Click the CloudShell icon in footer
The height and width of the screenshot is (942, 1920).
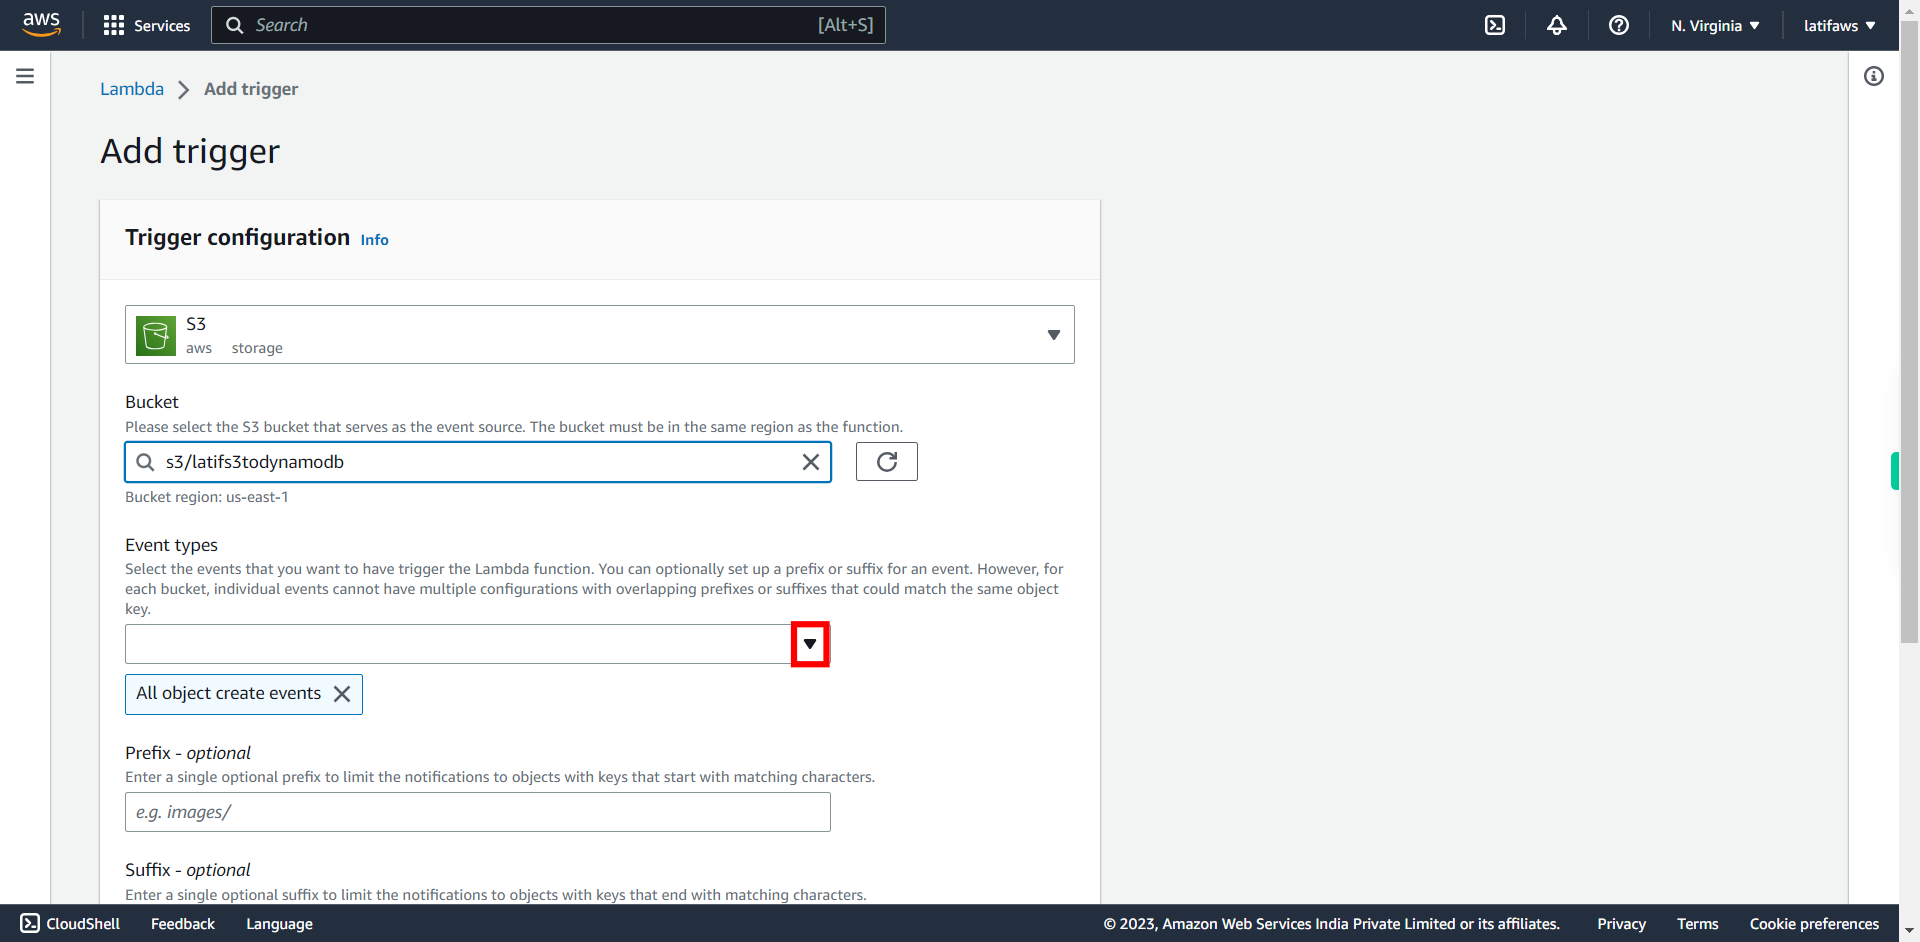coord(30,923)
